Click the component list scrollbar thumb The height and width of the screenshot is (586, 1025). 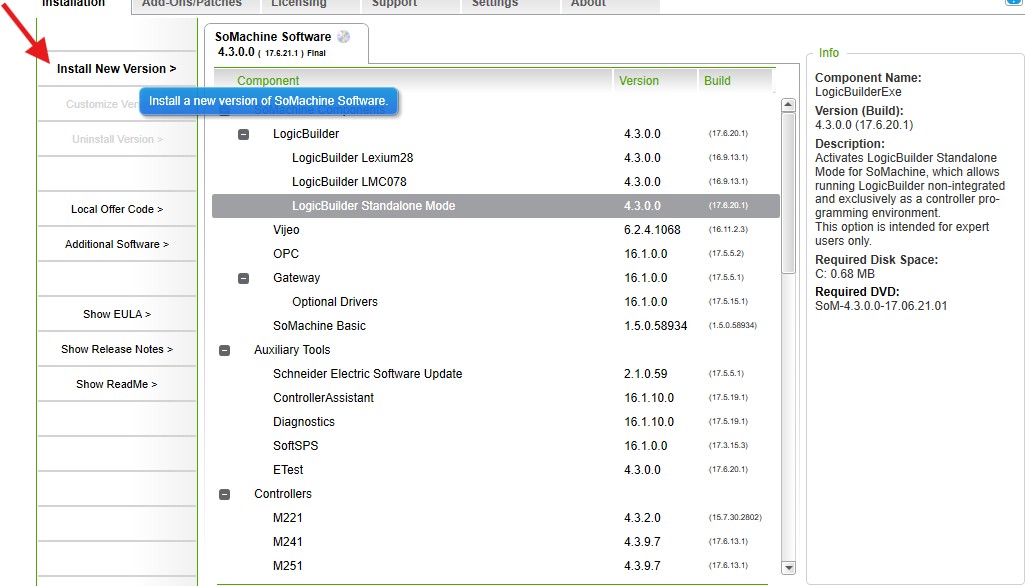click(x=788, y=193)
